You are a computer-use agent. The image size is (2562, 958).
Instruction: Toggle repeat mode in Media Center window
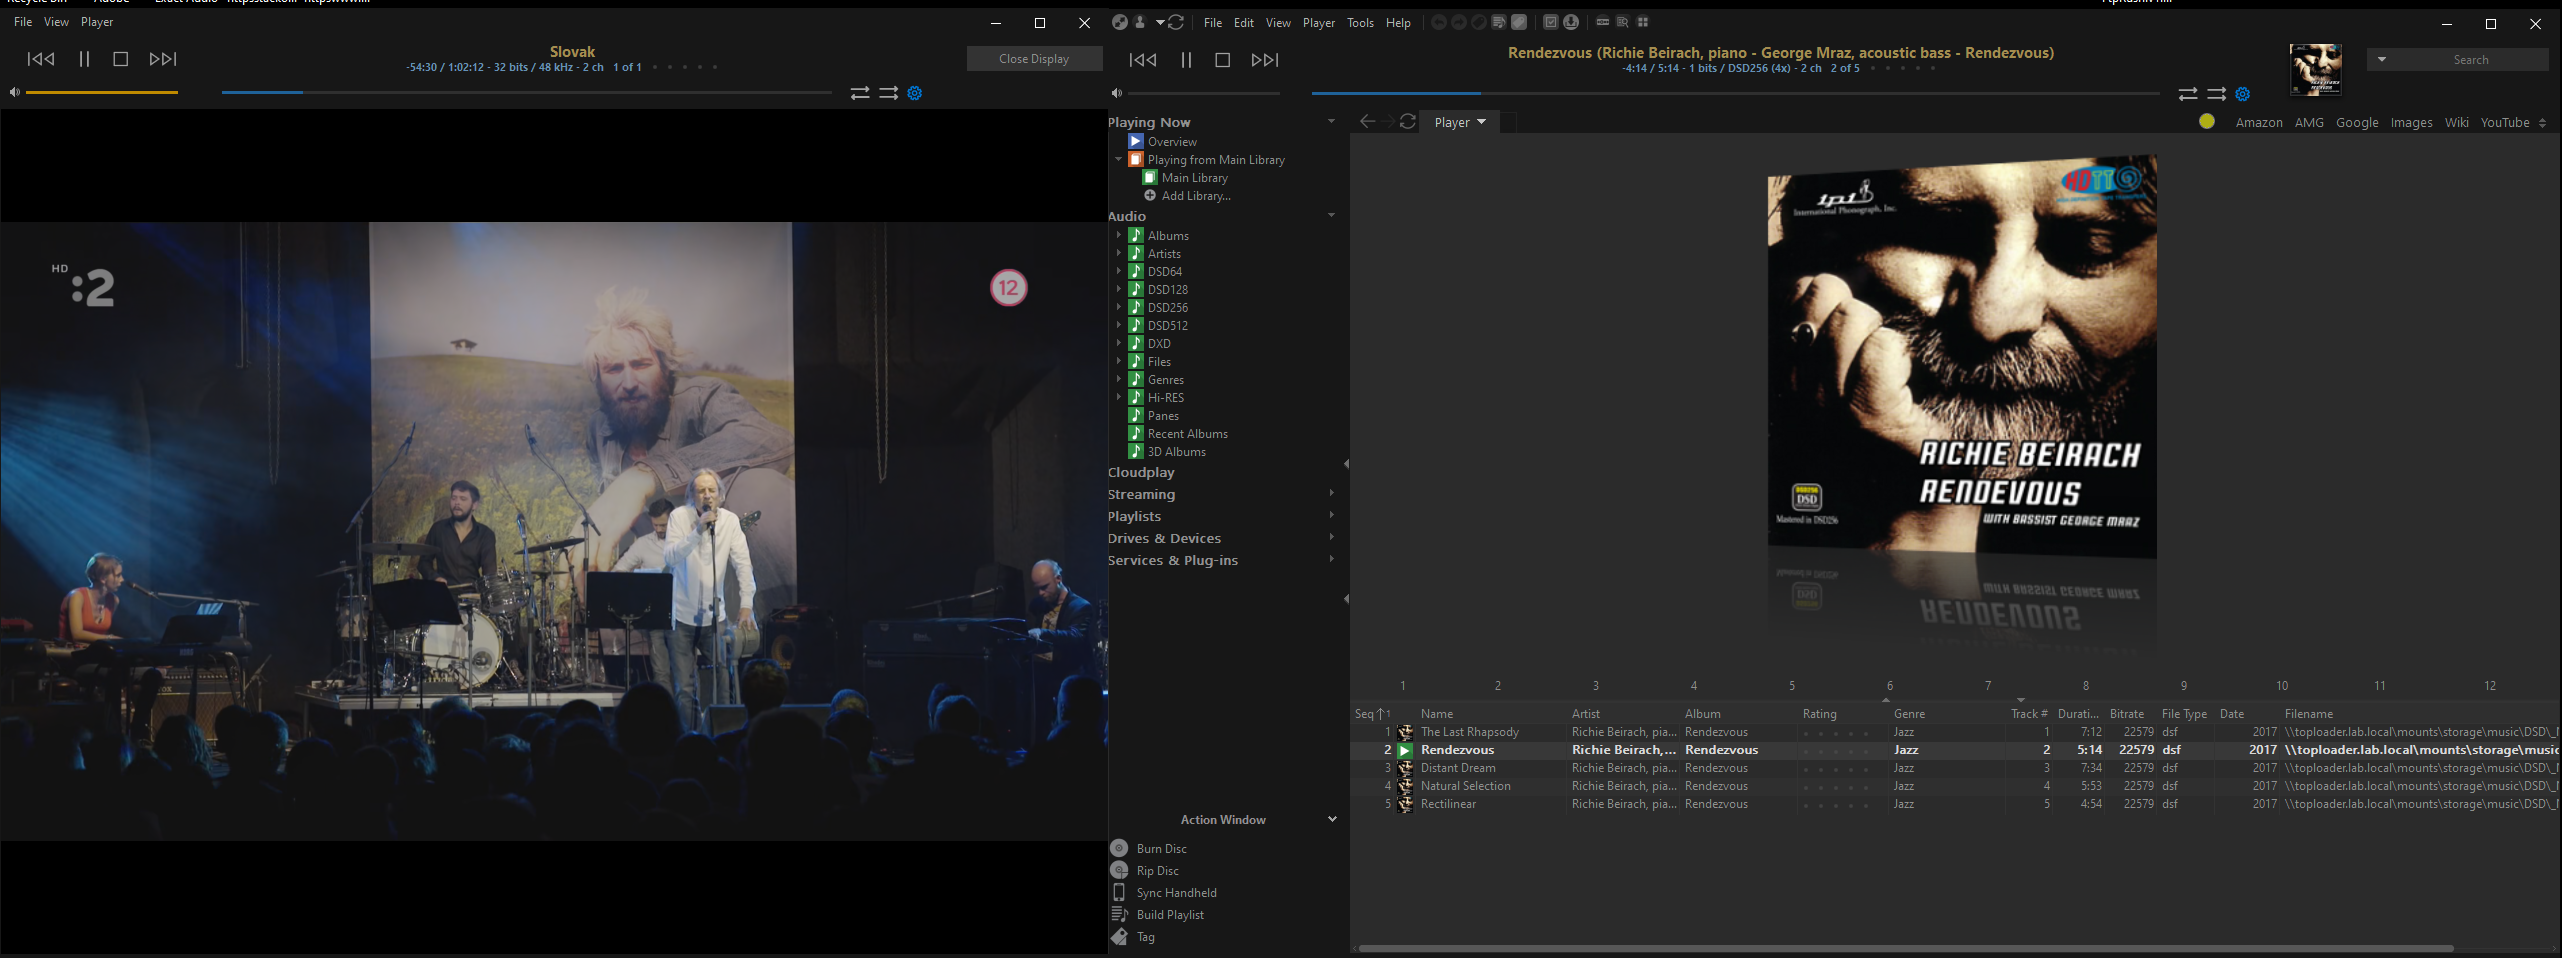coord(2188,94)
